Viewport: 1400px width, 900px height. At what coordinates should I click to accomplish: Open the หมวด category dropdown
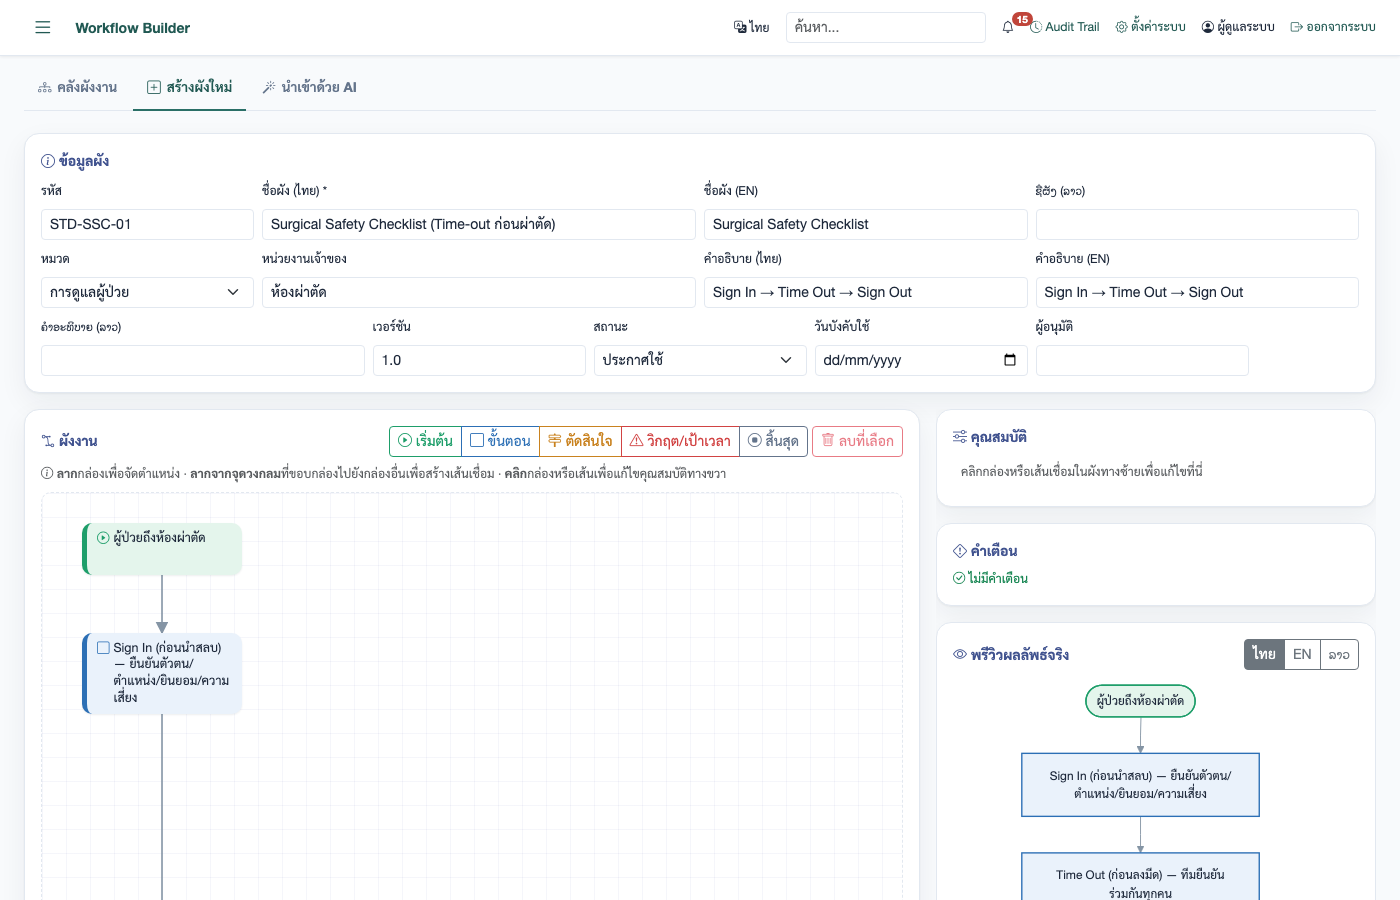(147, 292)
